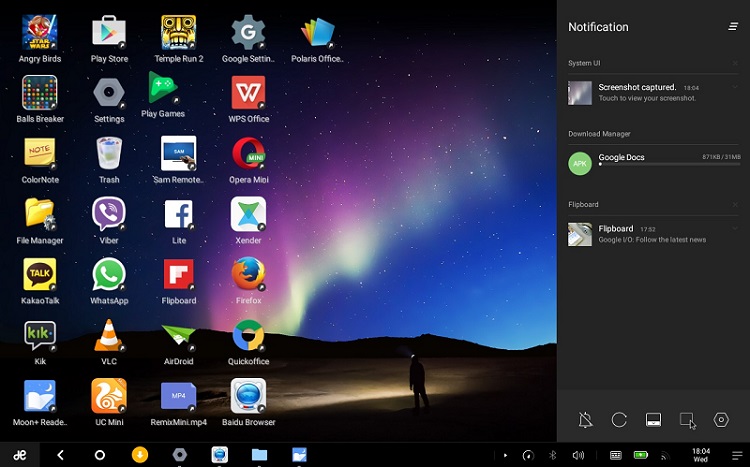Viewport: 750px width, 467px height.
Task: Open File Manager desktop shortcut
Action: pyautogui.click(x=40, y=214)
